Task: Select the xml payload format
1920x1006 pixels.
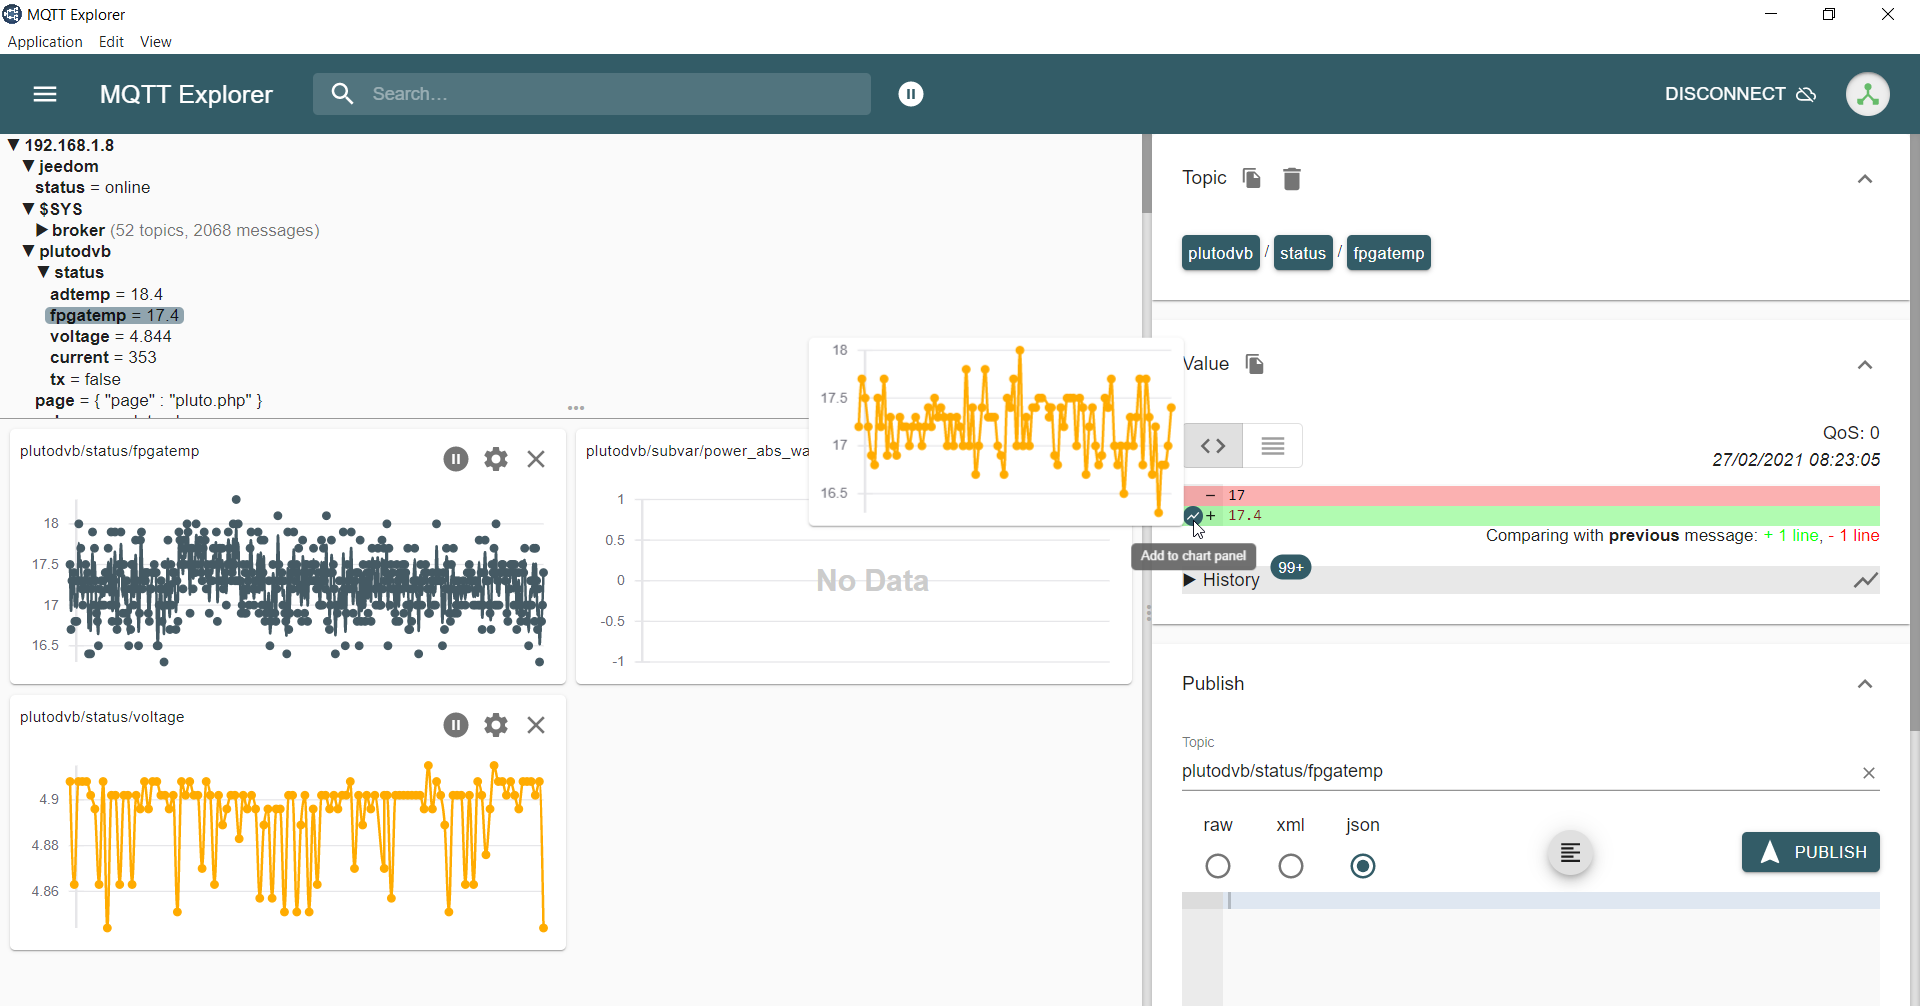Action: click(1290, 866)
